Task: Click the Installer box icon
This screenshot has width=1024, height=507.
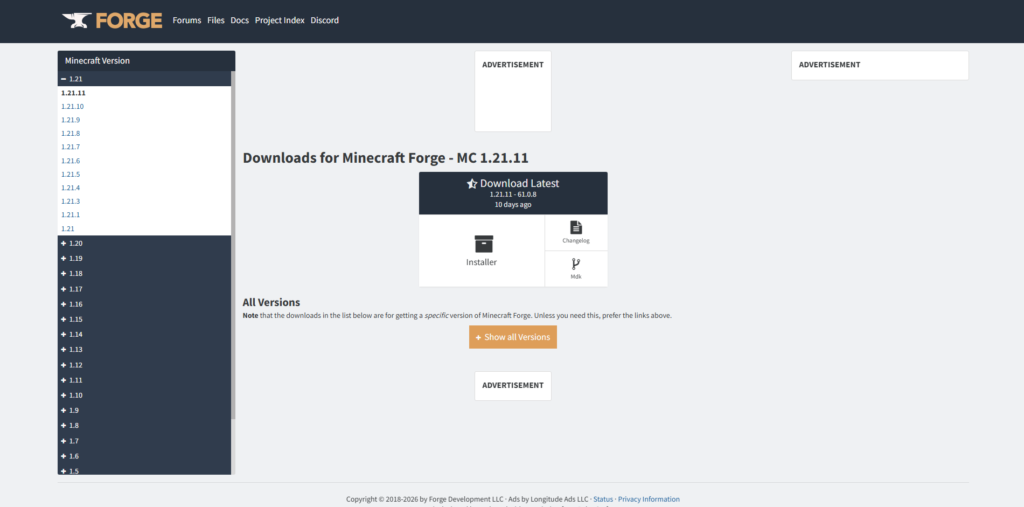Action: tap(482, 243)
